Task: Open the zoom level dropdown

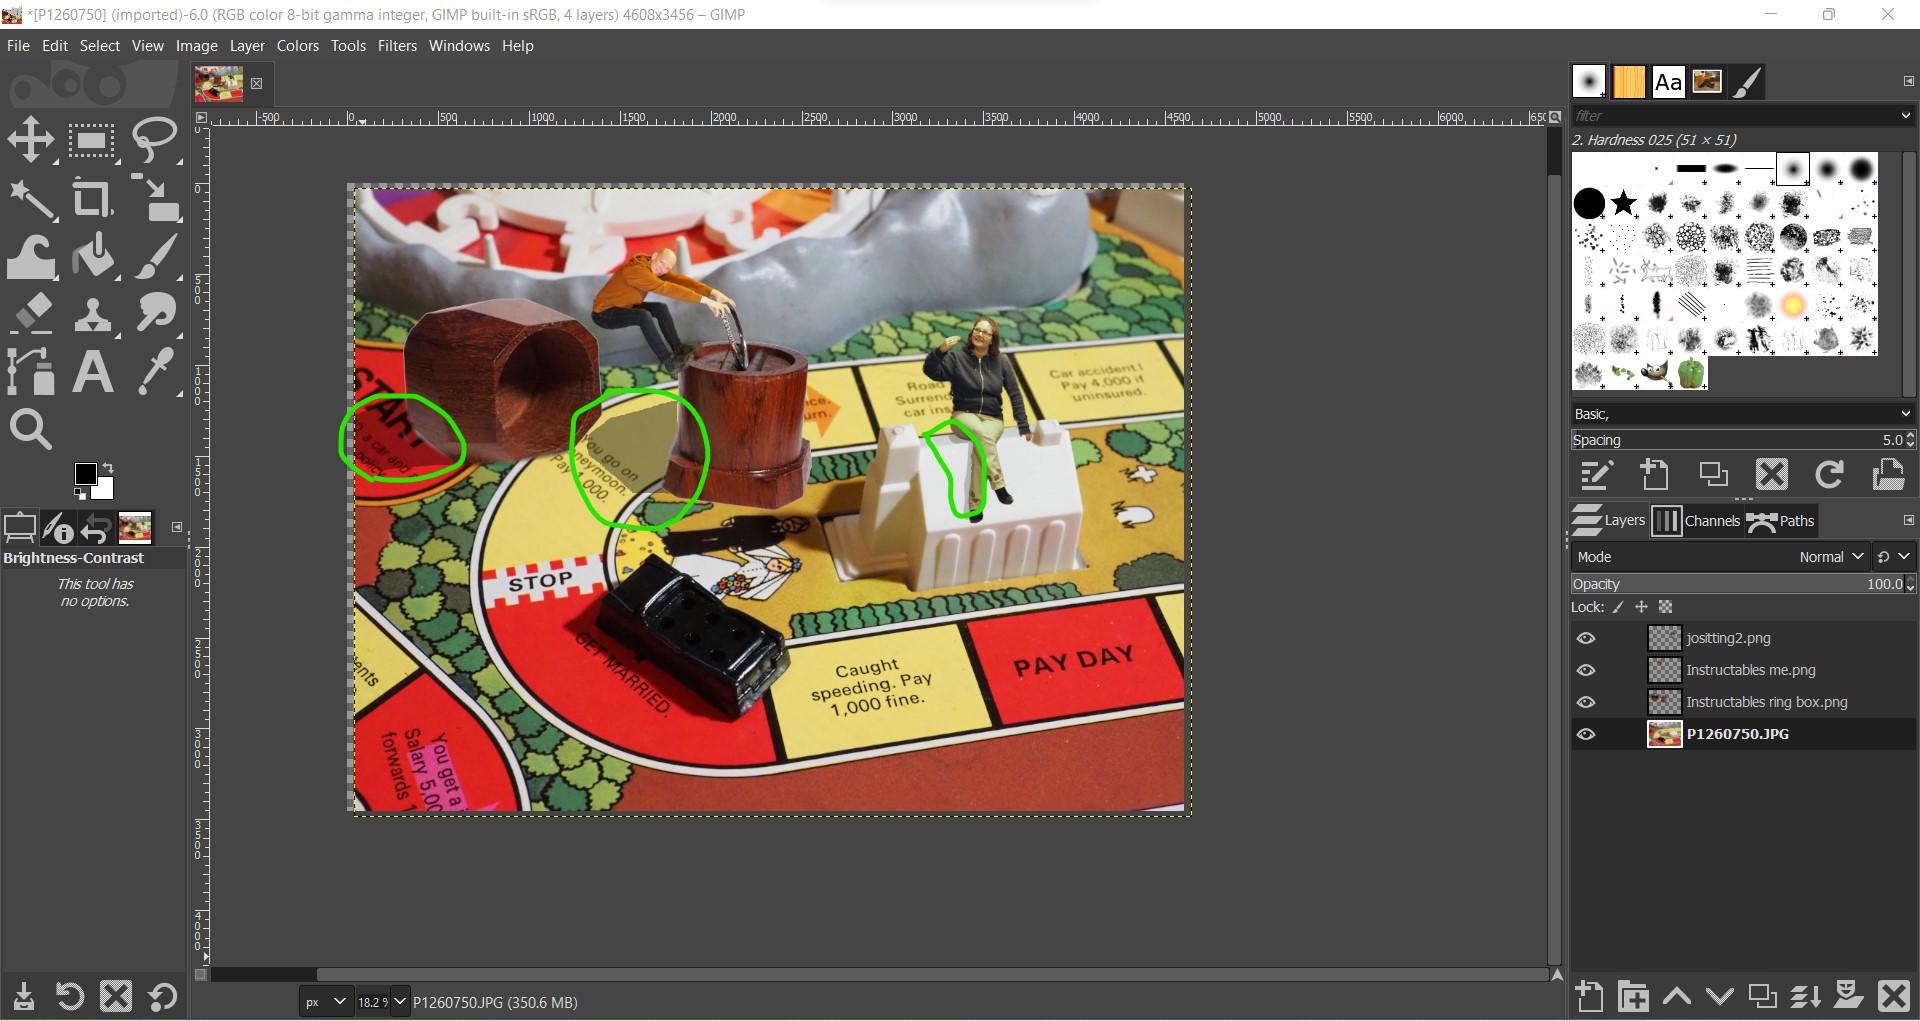Action: tap(399, 1002)
